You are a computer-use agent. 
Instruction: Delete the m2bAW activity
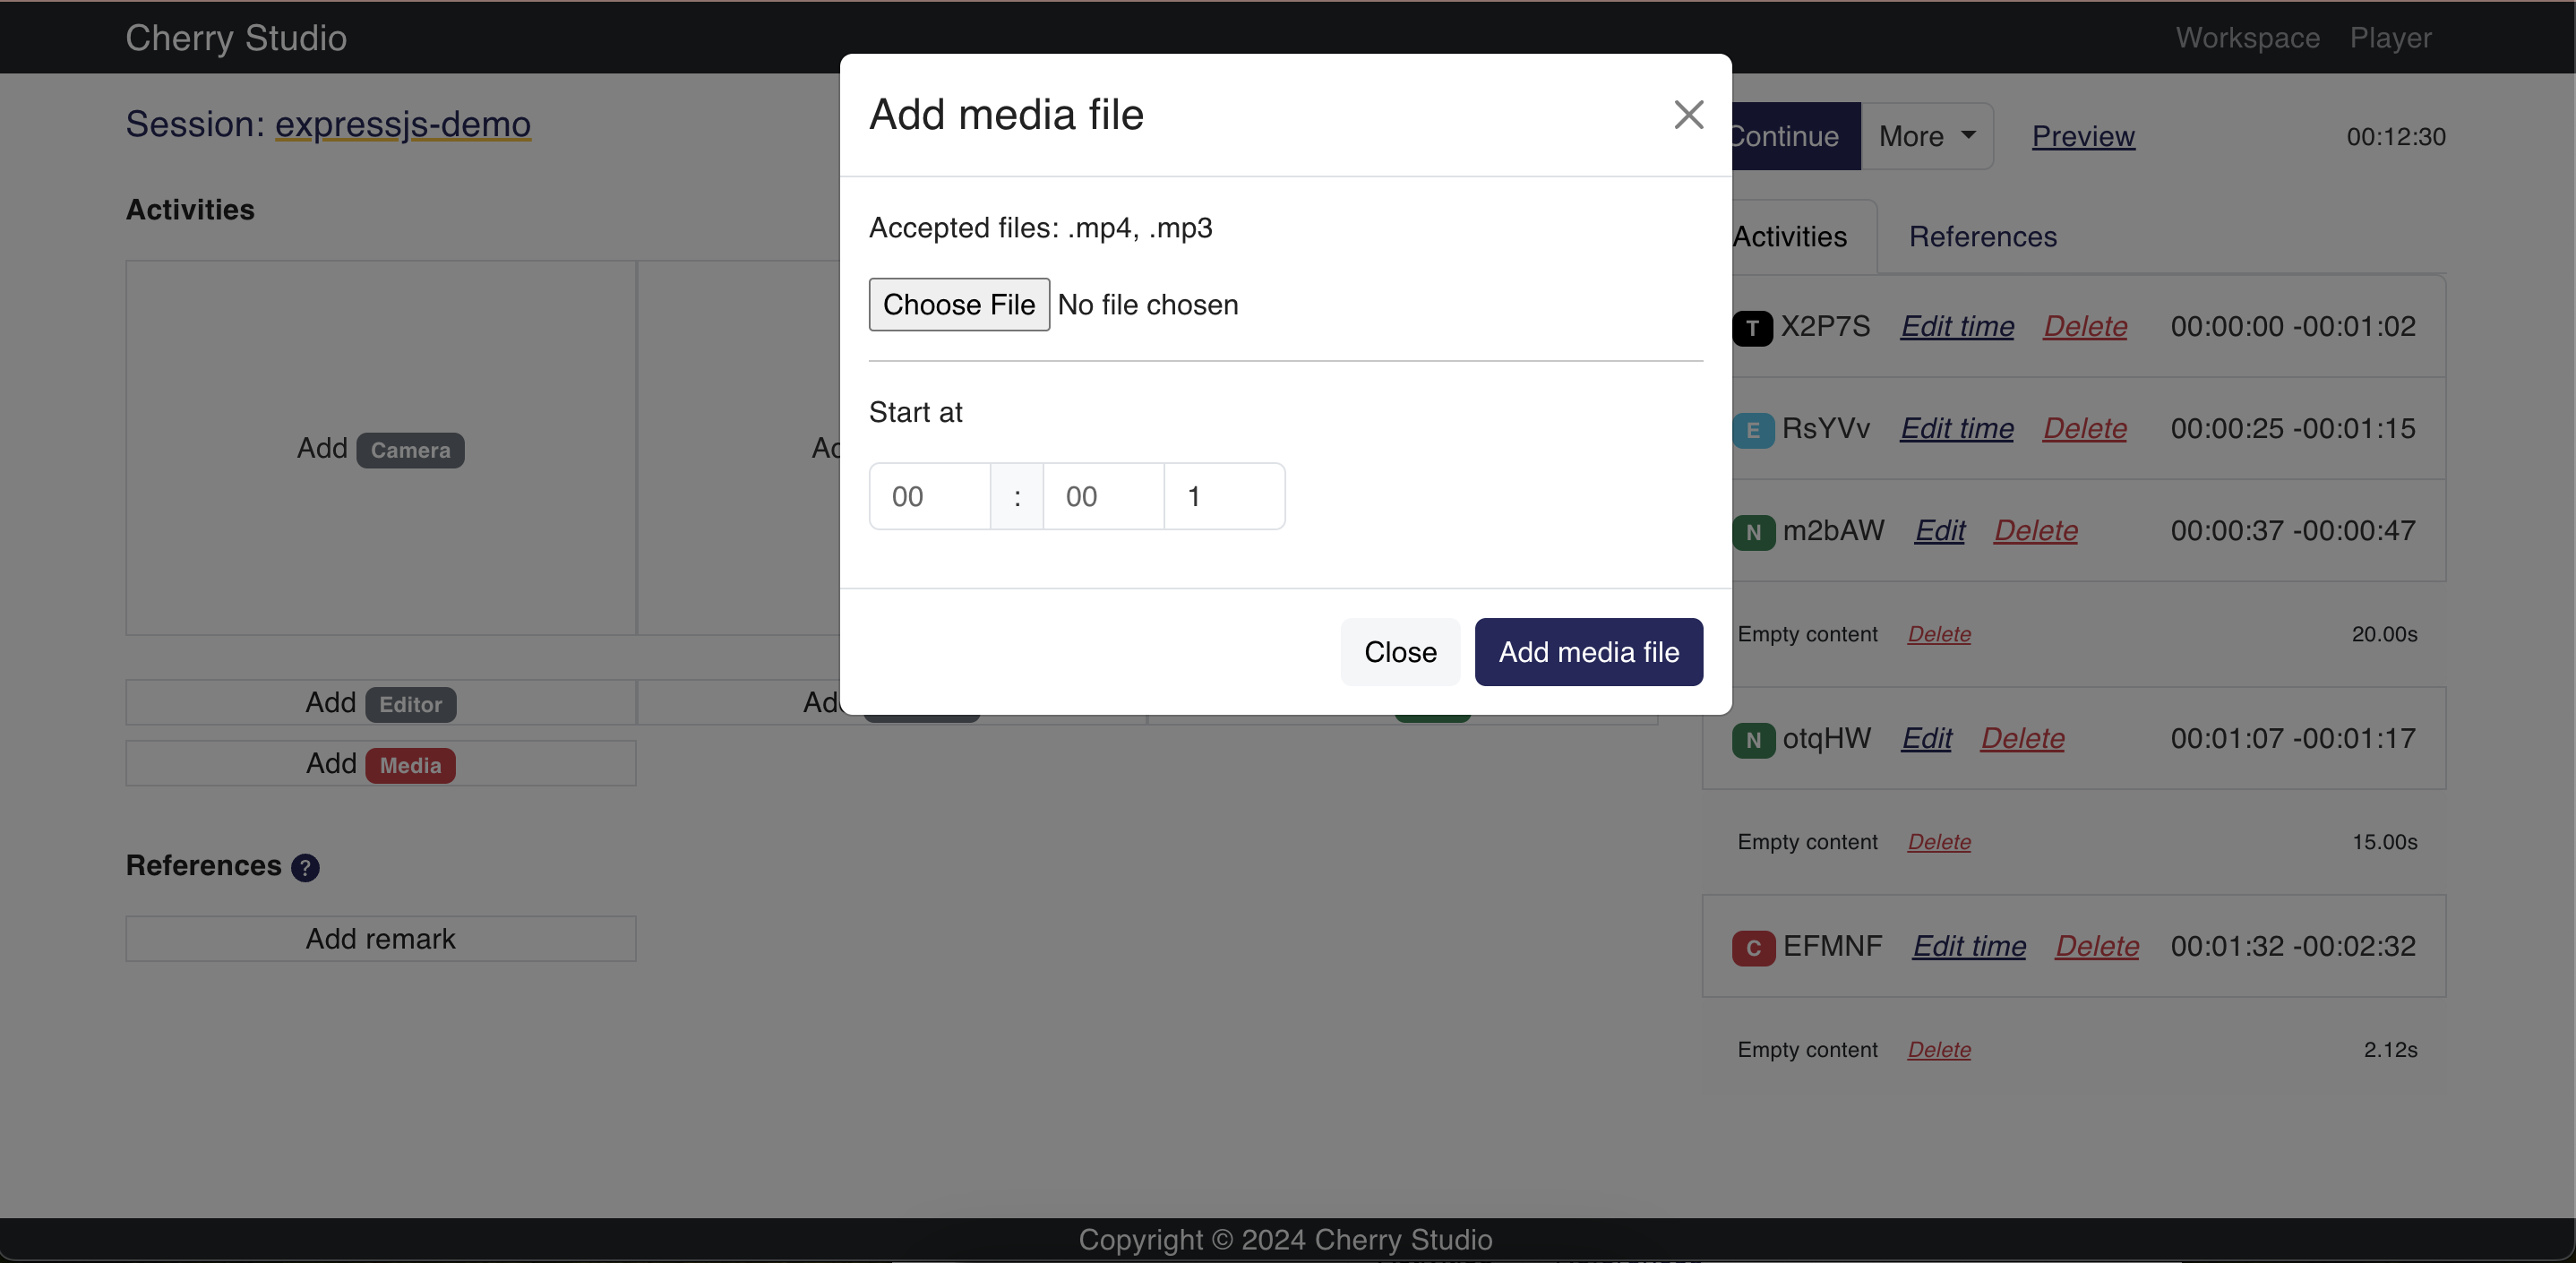(2036, 530)
